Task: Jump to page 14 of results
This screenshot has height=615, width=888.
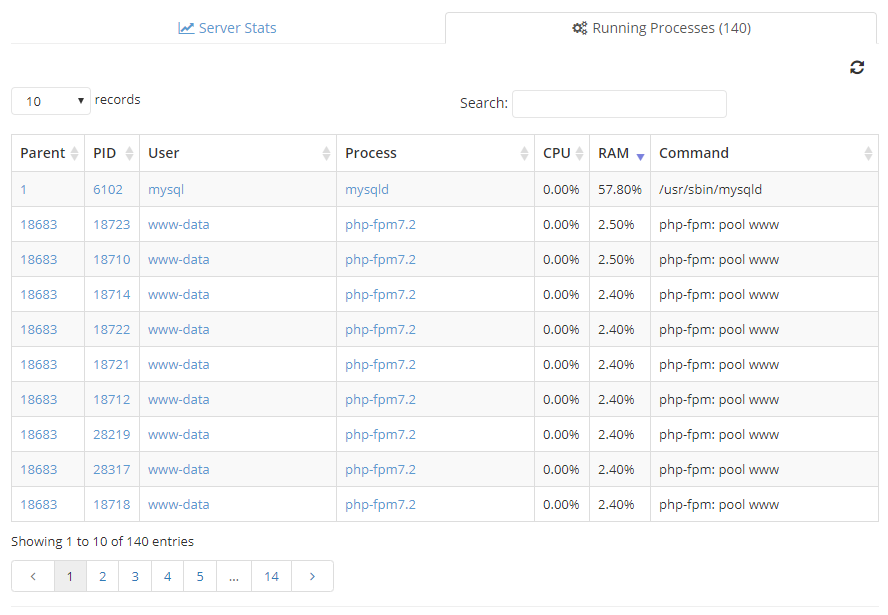Action: click(x=271, y=576)
